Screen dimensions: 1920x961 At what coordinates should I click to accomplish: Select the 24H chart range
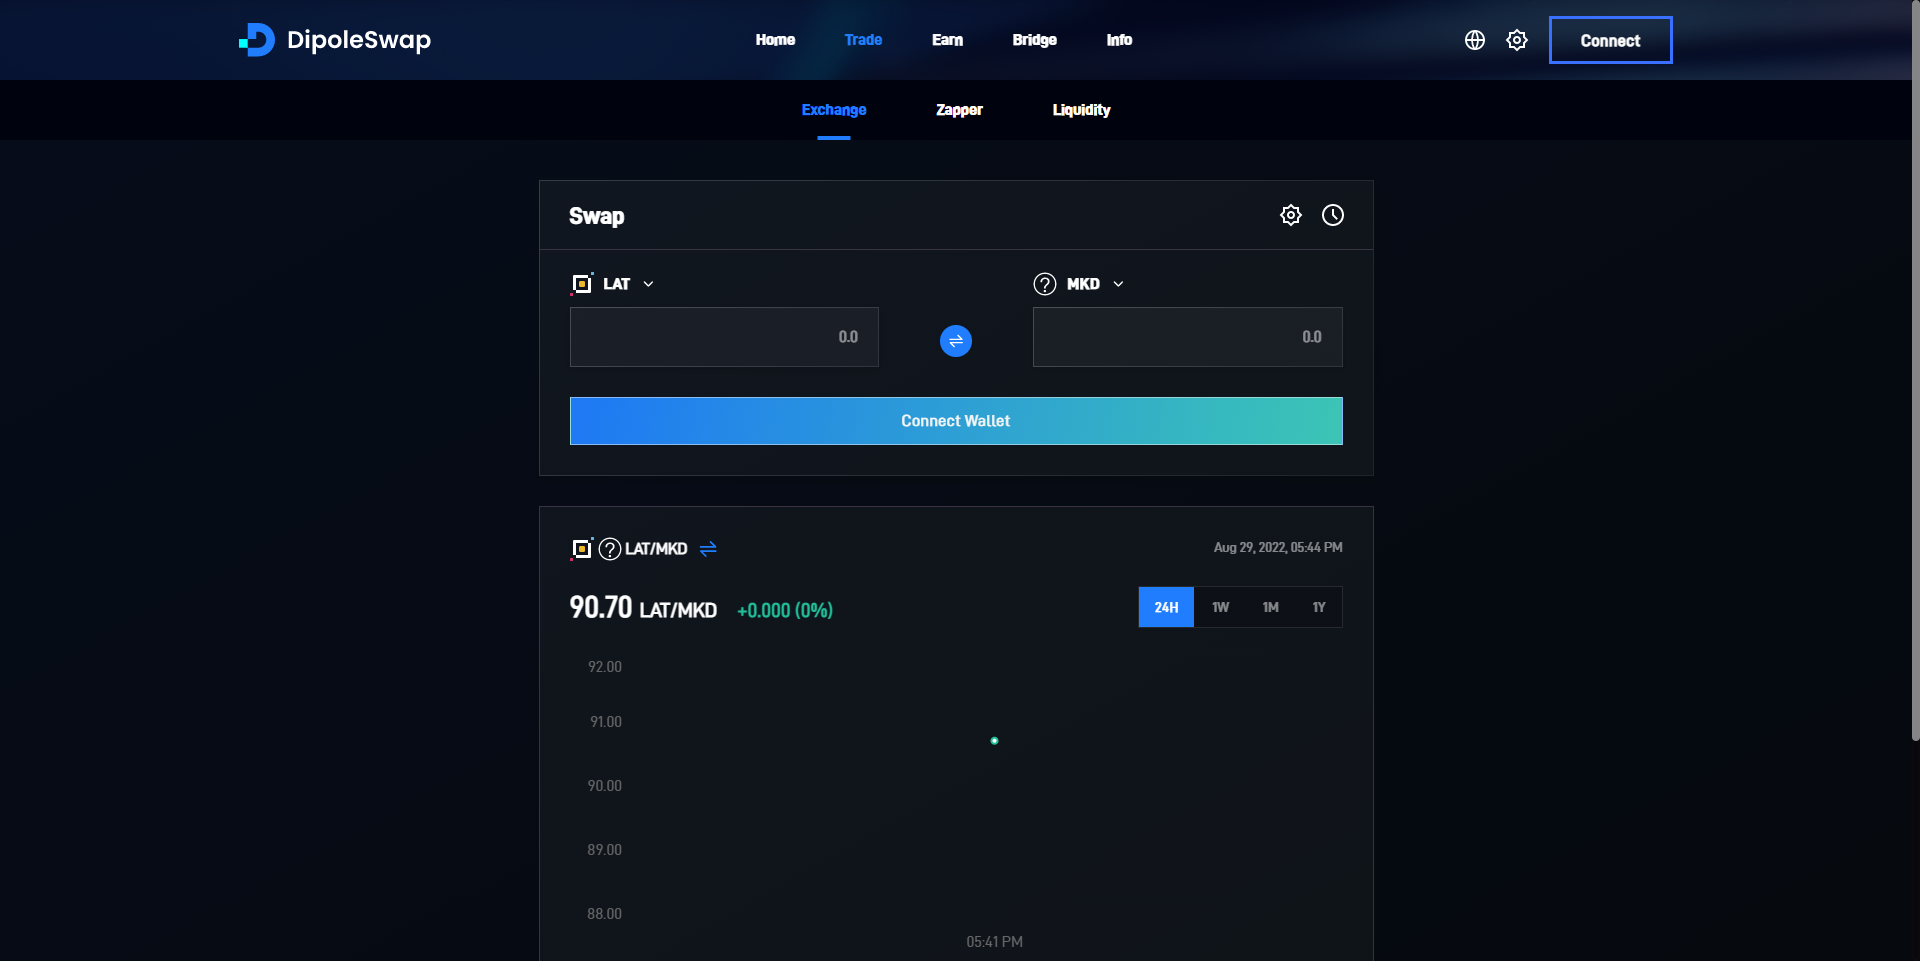pos(1166,607)
